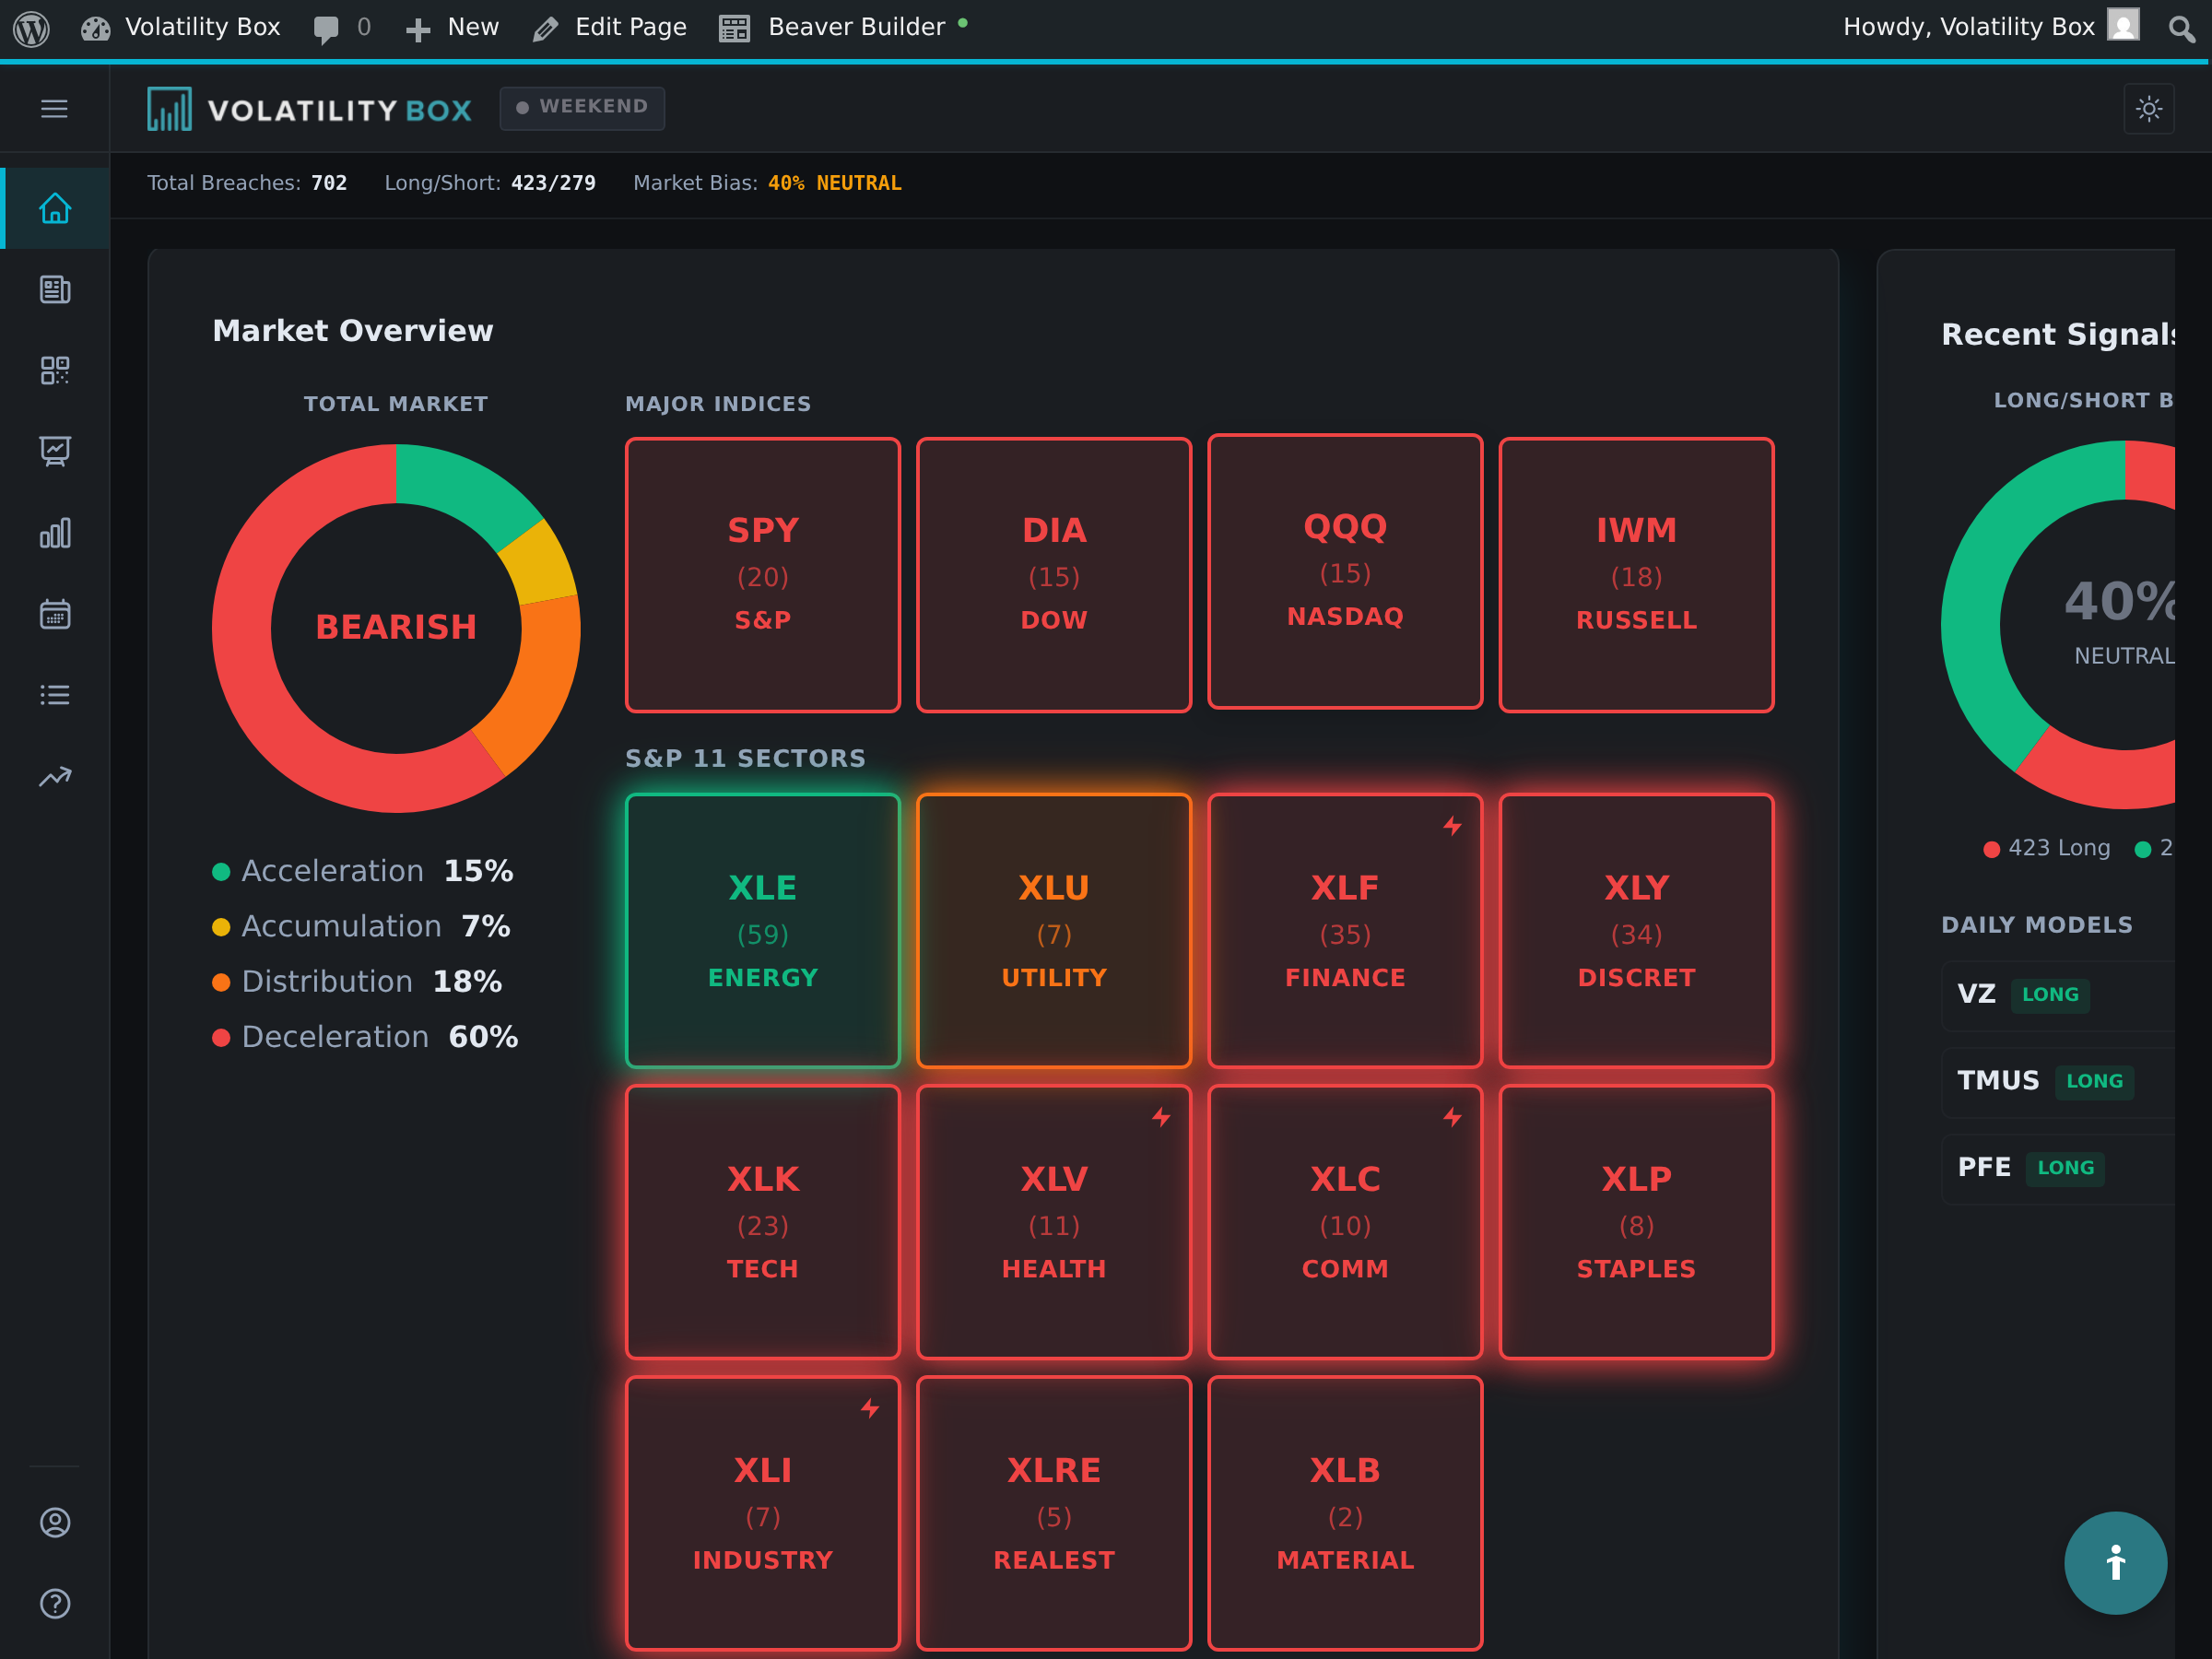Select the XLP Staples sector tile
This screenshot has height=1659, width=2212.
(1636, 1221)
